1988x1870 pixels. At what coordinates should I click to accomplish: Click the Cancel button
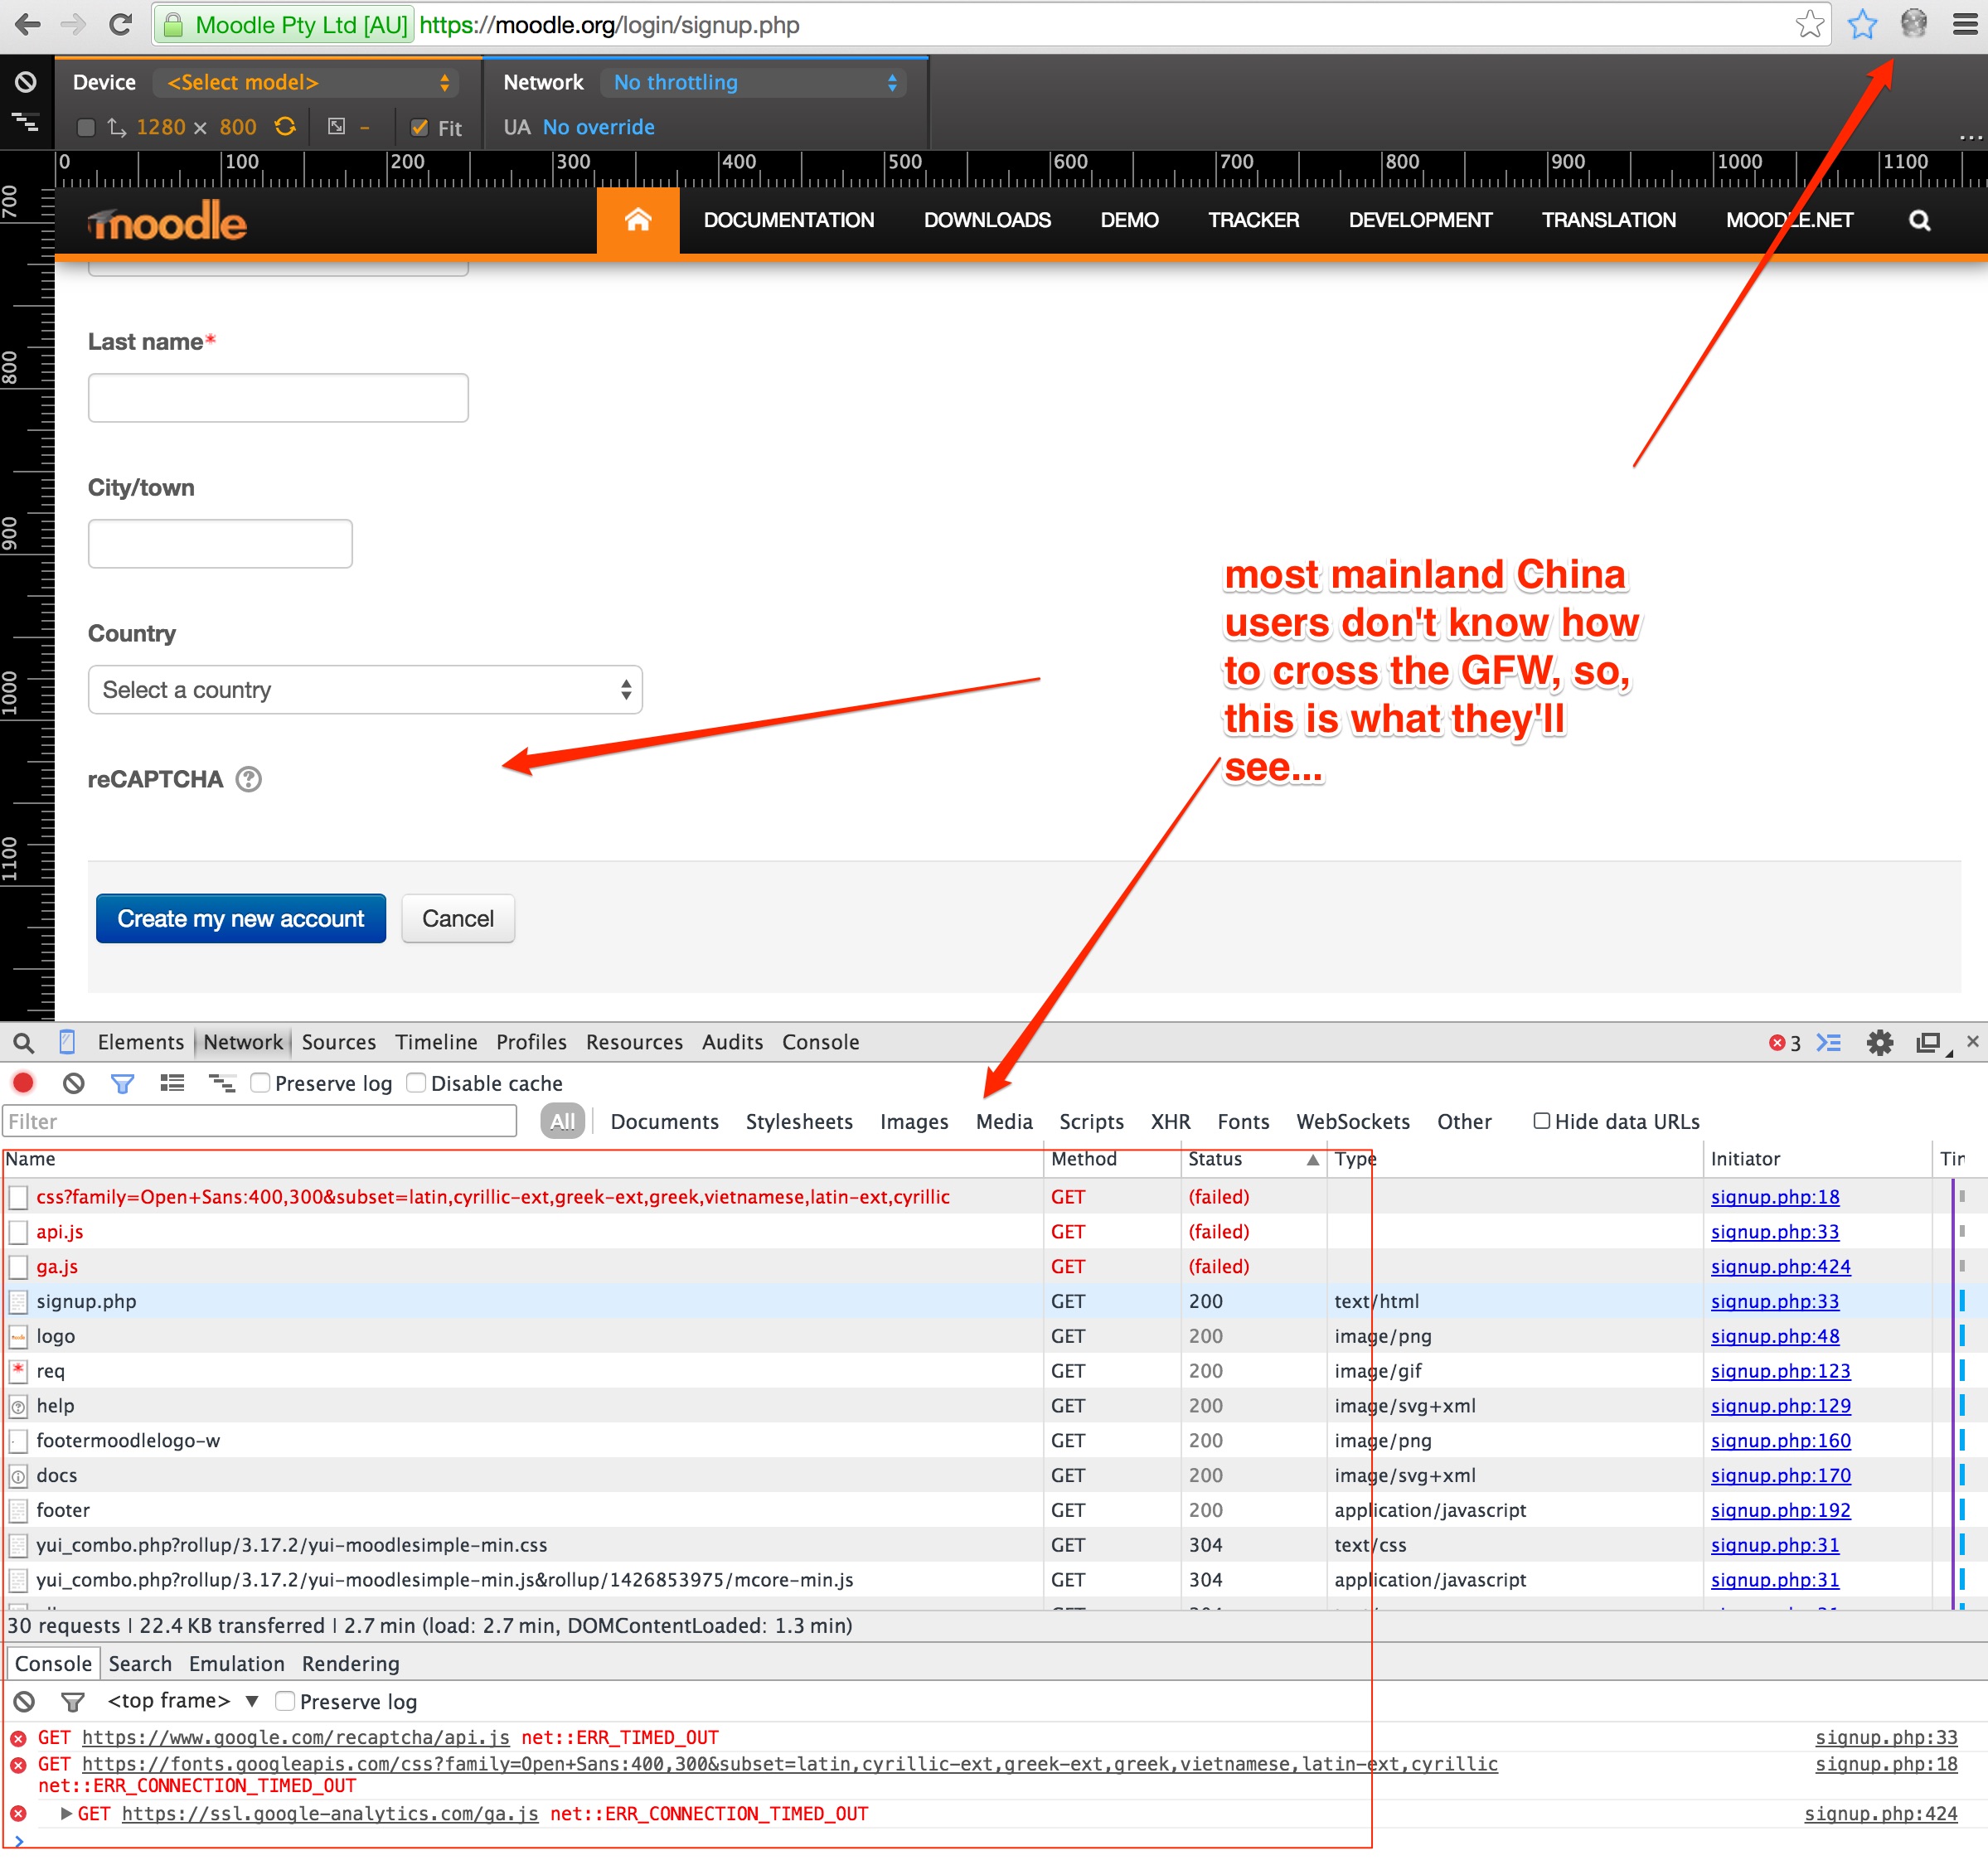458,918
